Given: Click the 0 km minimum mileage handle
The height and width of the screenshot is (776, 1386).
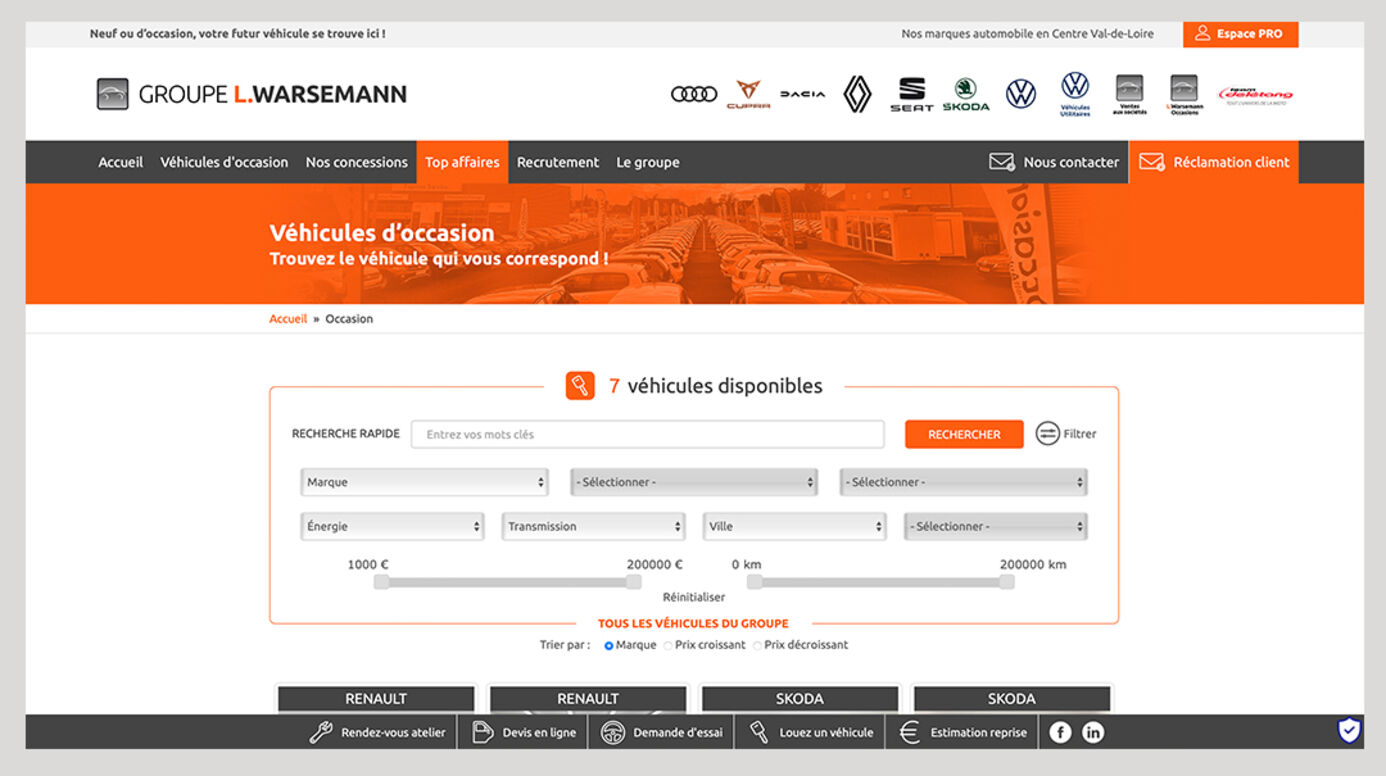Looking at the screenshot, I should tap(754, 582).
